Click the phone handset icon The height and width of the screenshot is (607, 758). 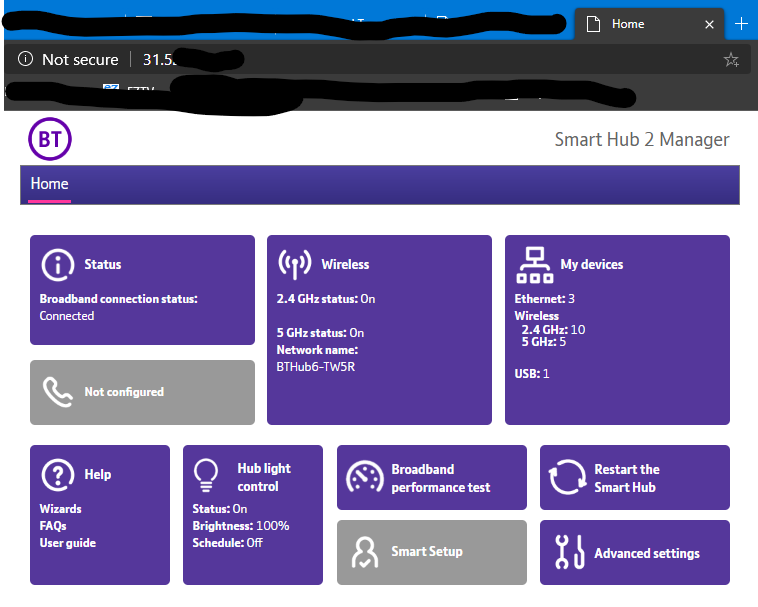coord(58,392)
